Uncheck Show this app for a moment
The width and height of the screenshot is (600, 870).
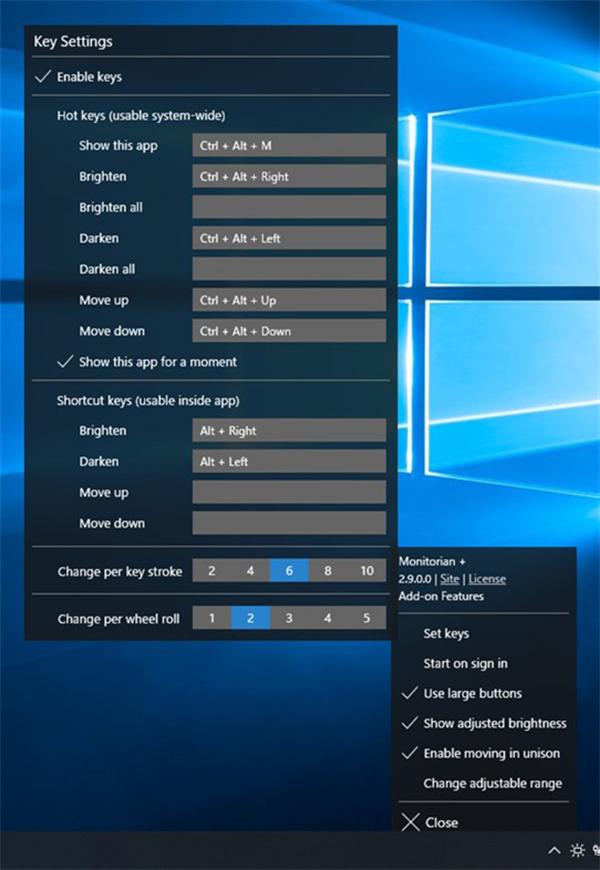[x=147, y=362]
